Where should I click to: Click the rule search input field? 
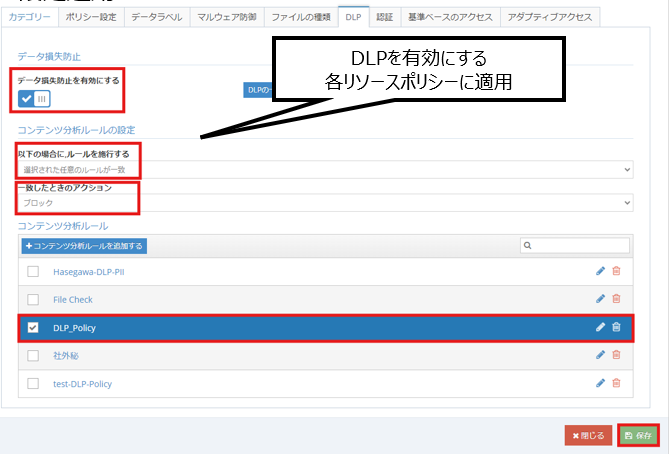click(575, 246)
